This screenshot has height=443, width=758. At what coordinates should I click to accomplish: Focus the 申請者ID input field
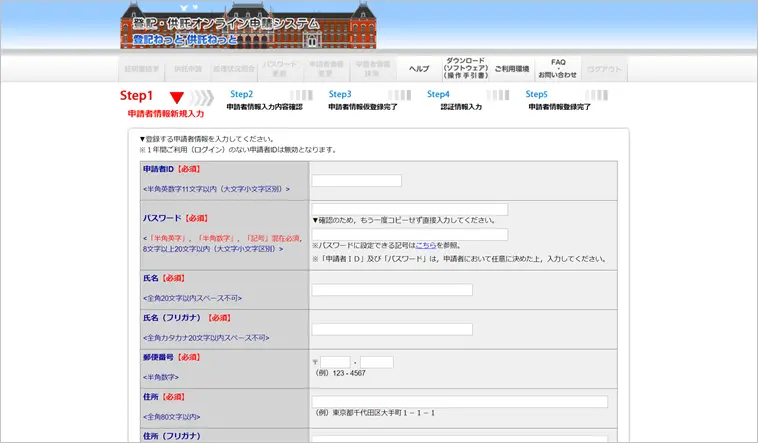tap(356, 181)
